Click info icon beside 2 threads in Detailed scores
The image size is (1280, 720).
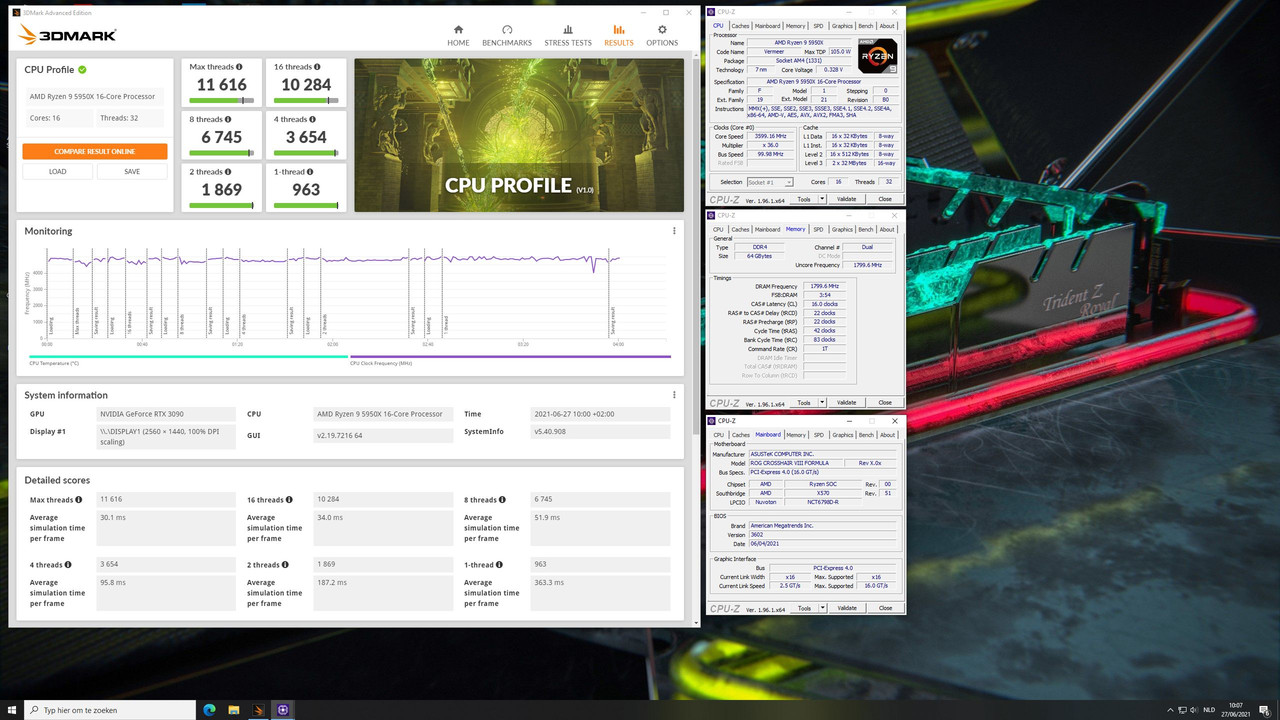tap(285, 565)
